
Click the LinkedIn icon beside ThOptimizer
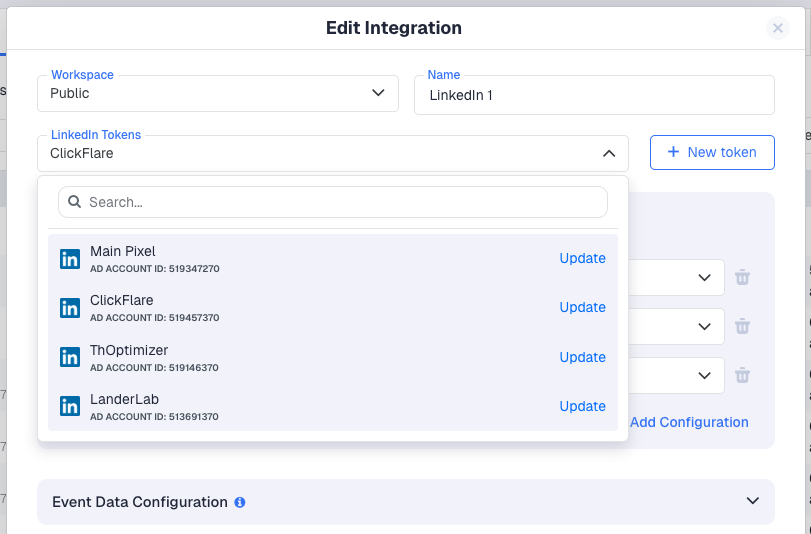pos(70,357)
